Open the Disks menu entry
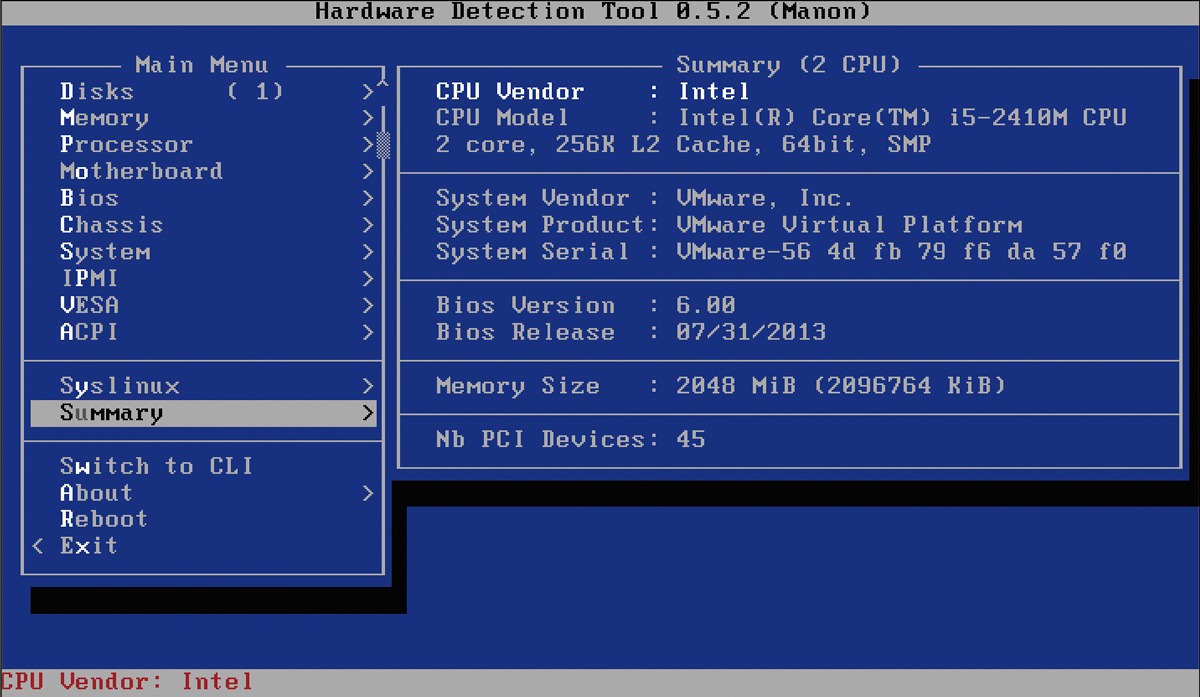This screenshot has width=1200, height=697. [204, 92]
